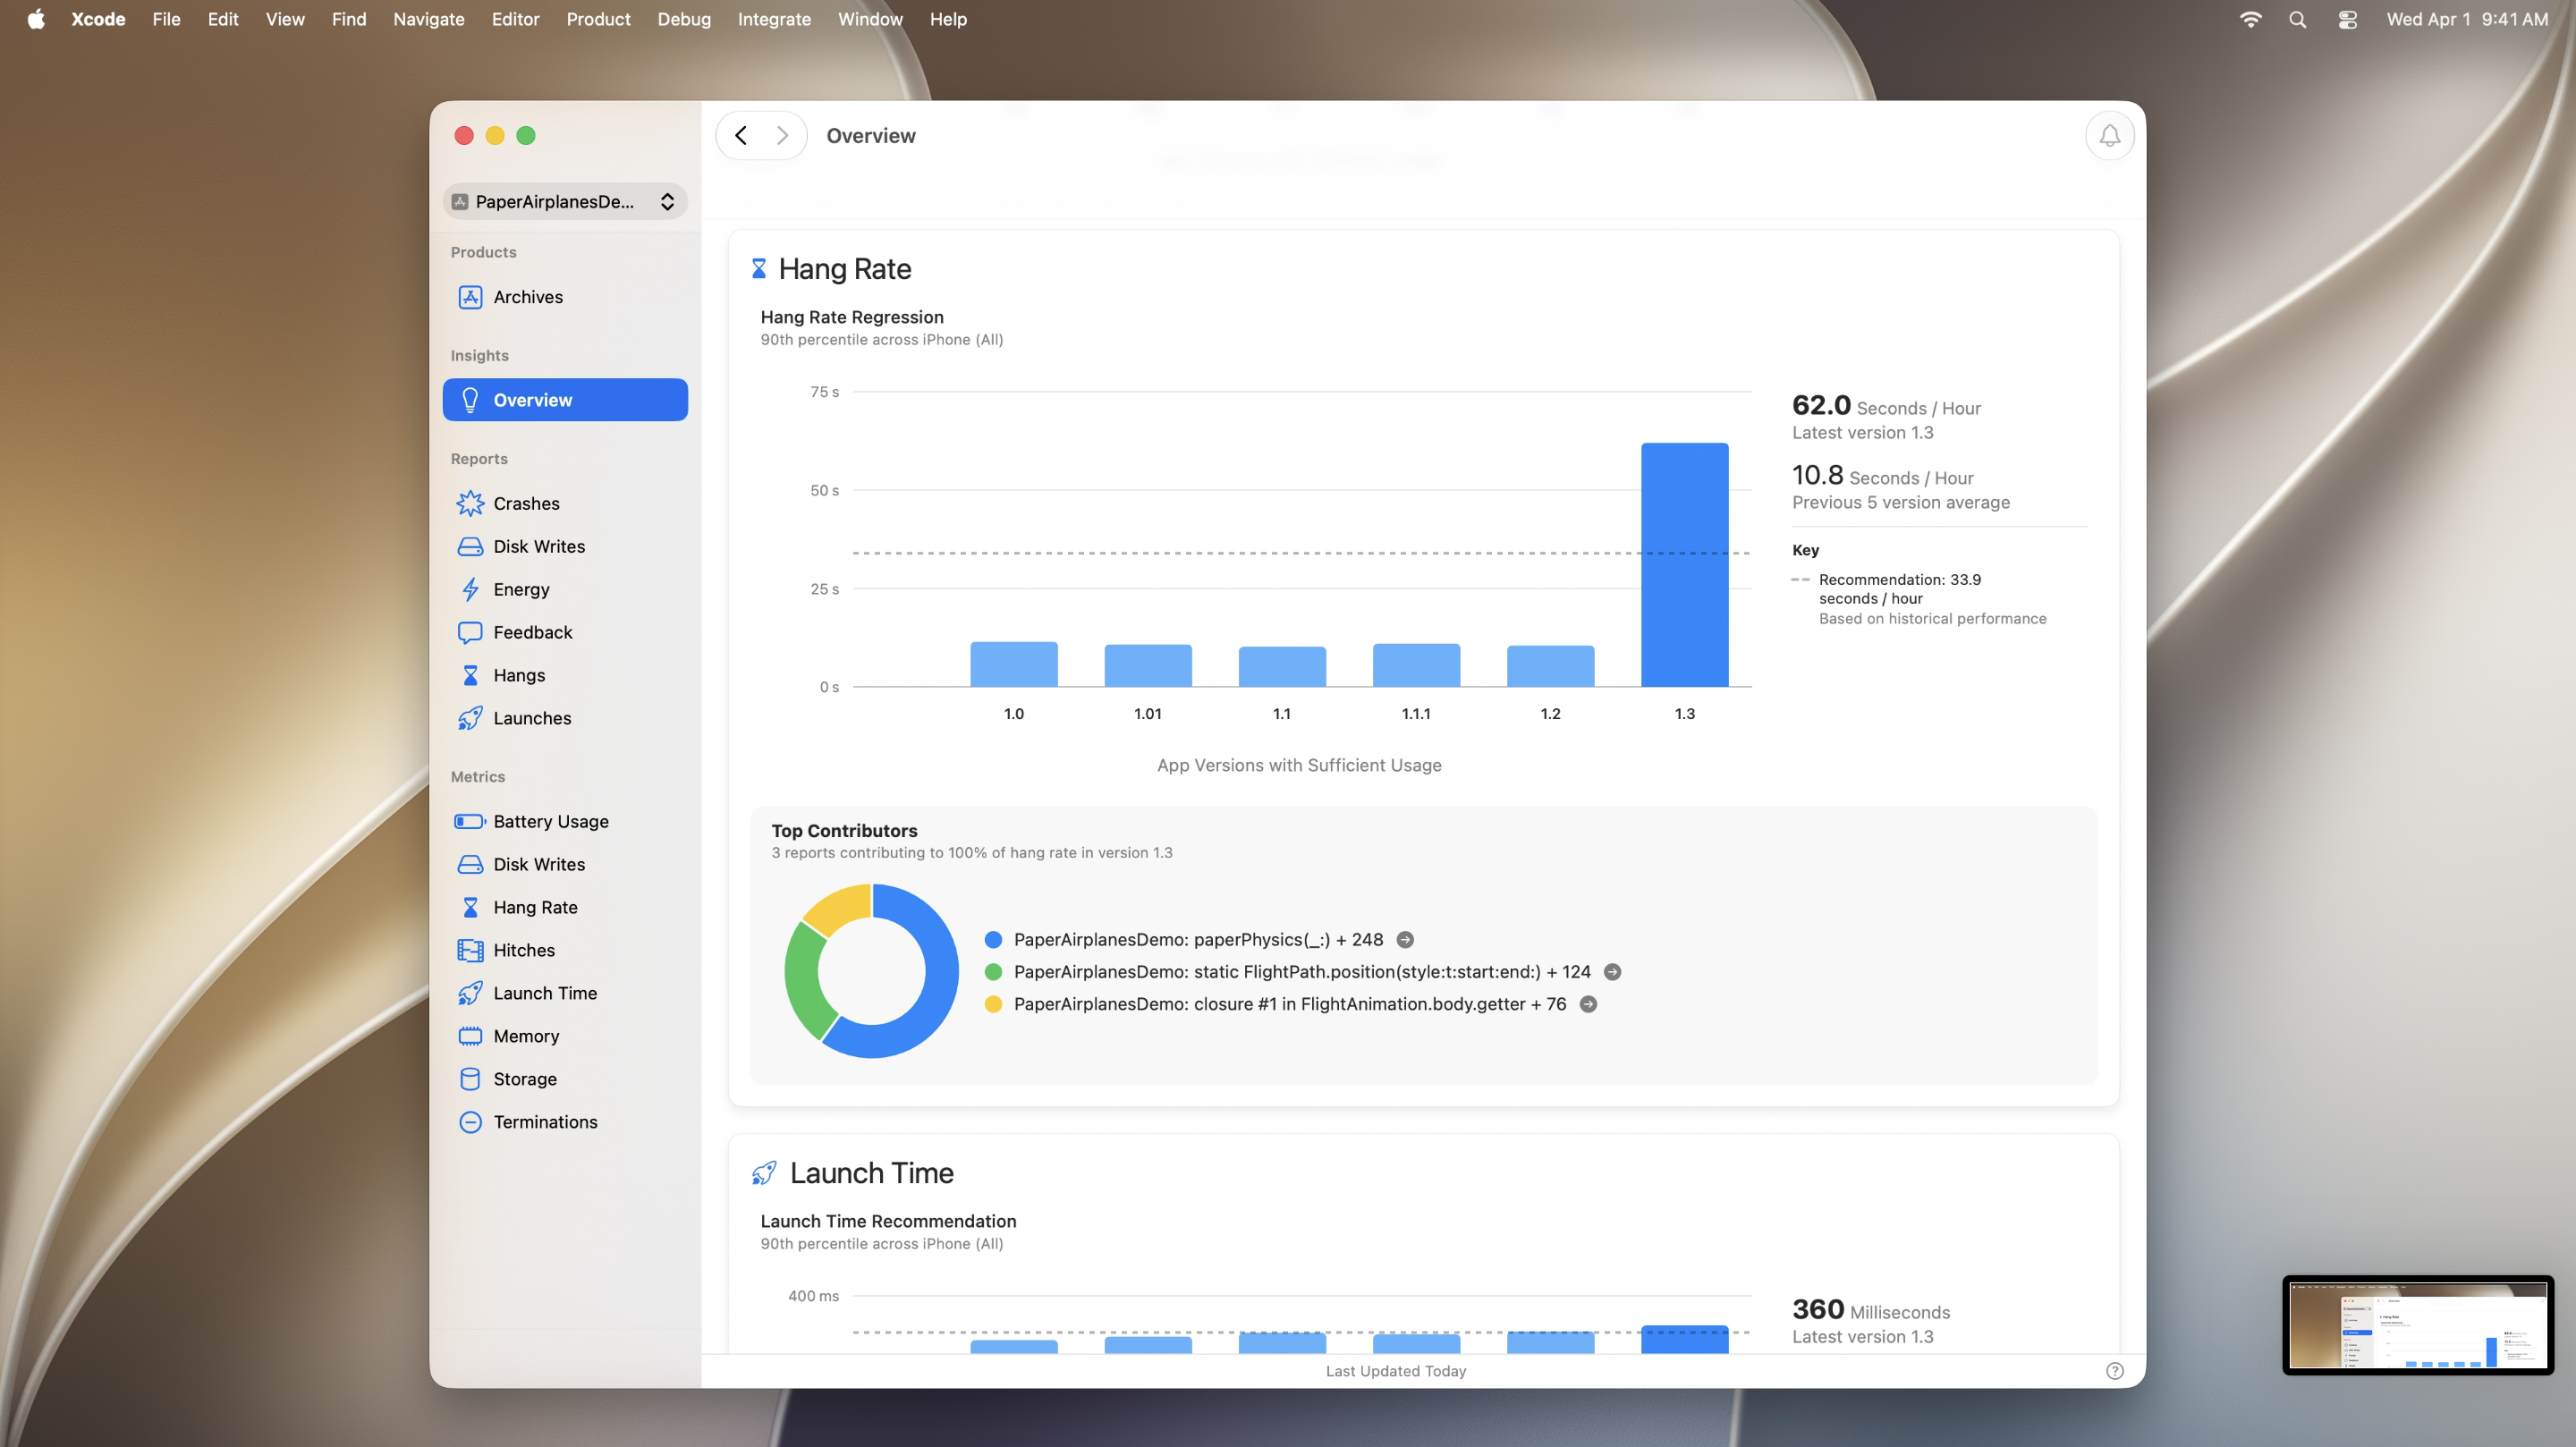Open Control Center in menu bar
Screen dimensions: 2576x1447
click(x=2347, y=19)
